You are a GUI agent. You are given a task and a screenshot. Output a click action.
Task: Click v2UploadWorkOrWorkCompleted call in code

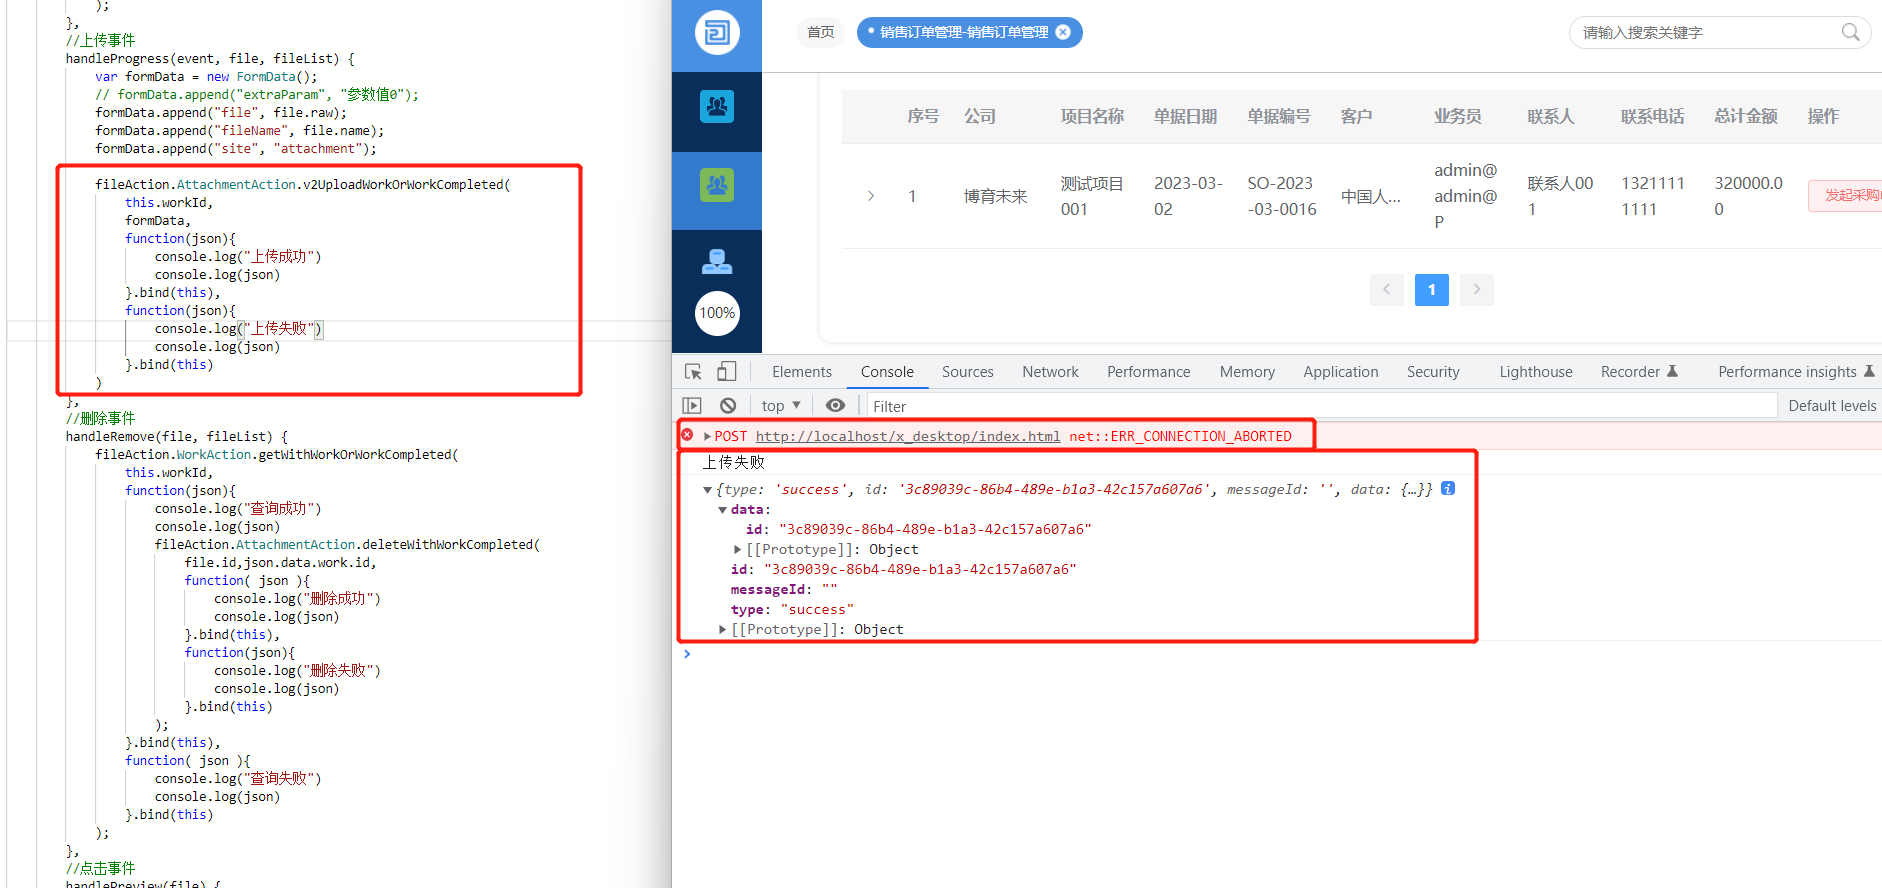tap(404, 185)
